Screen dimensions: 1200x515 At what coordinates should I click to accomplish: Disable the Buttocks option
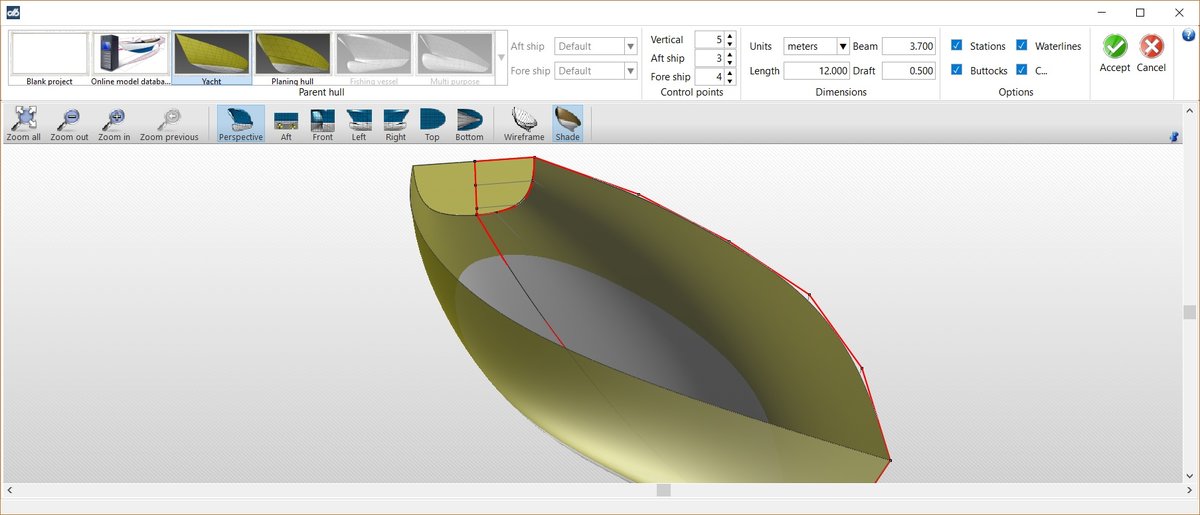[x=957, y=70]
